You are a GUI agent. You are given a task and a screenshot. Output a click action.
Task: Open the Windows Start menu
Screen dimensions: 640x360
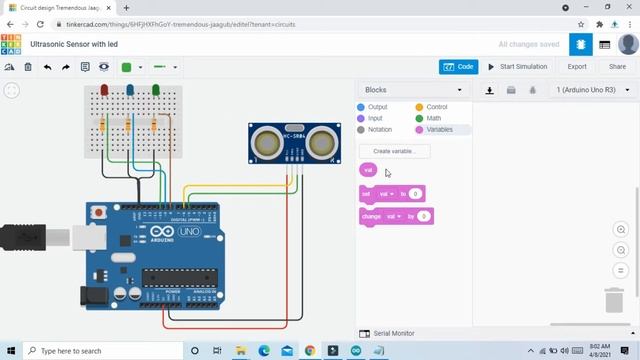pos(11,351)
